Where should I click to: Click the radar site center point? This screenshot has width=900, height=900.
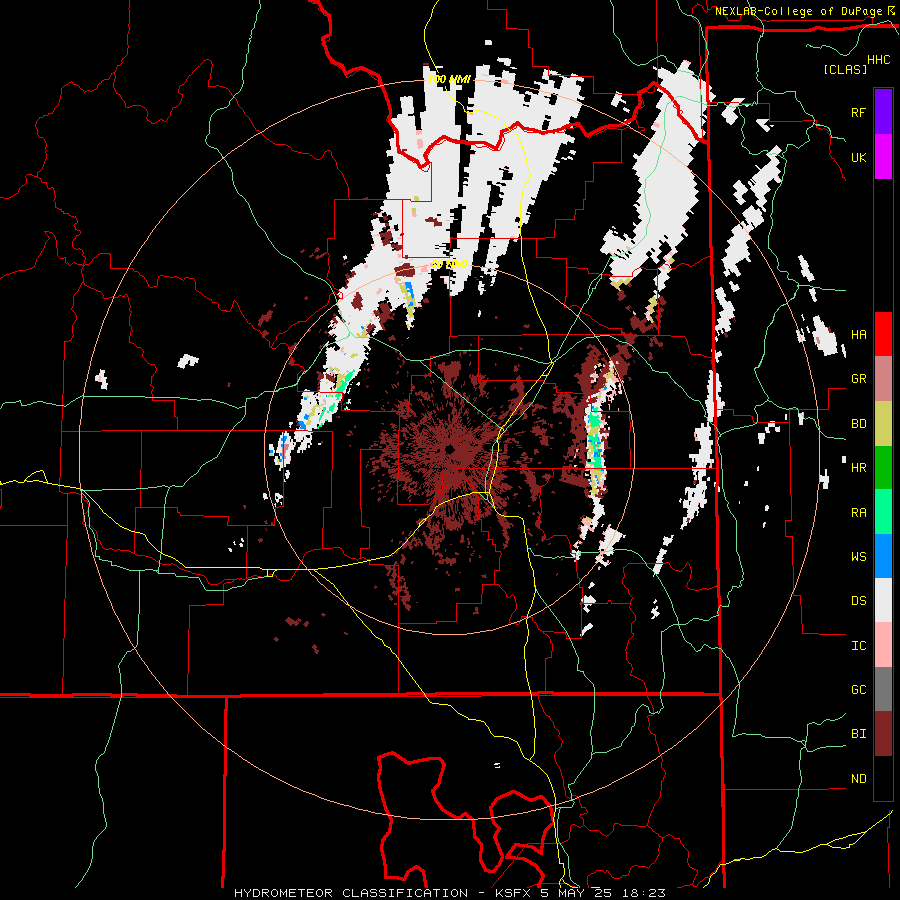click(x=449, y=449)
